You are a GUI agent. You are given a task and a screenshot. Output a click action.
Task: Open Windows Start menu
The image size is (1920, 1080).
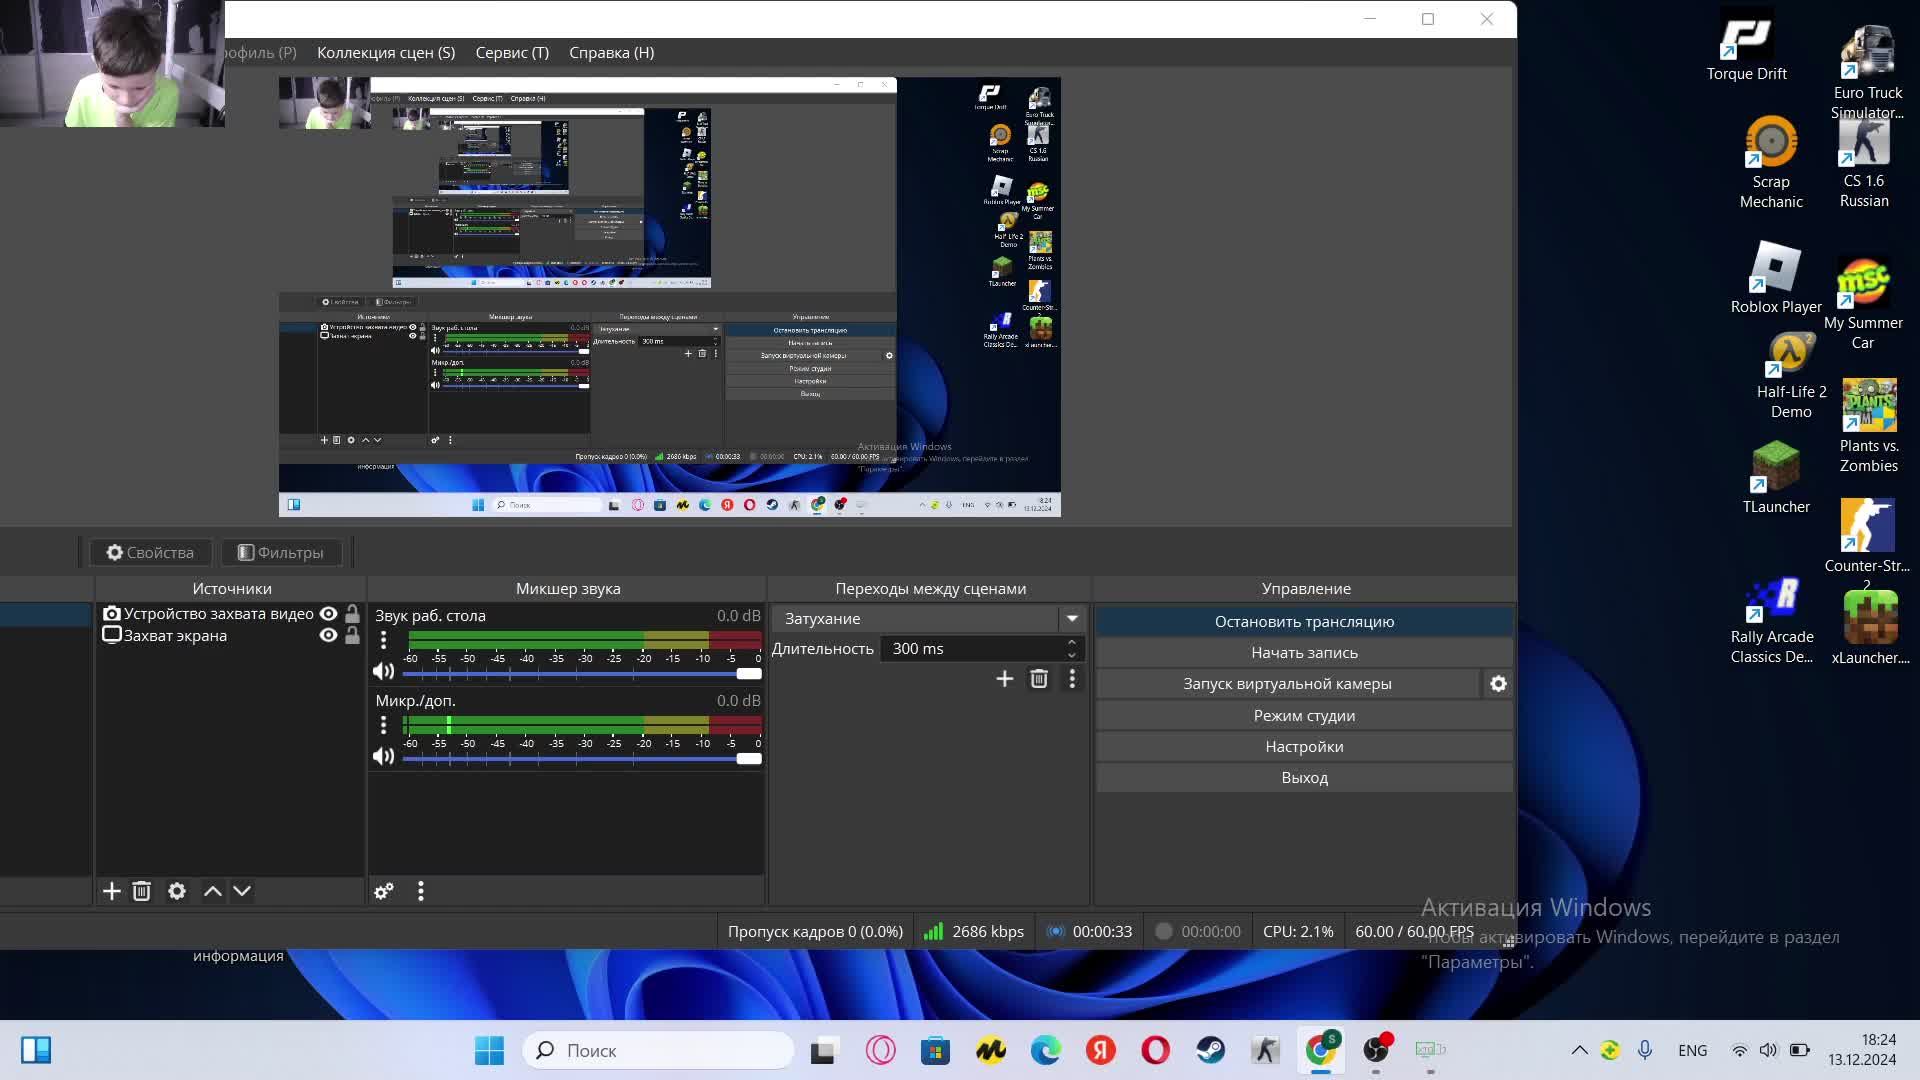coord(489,1050)
